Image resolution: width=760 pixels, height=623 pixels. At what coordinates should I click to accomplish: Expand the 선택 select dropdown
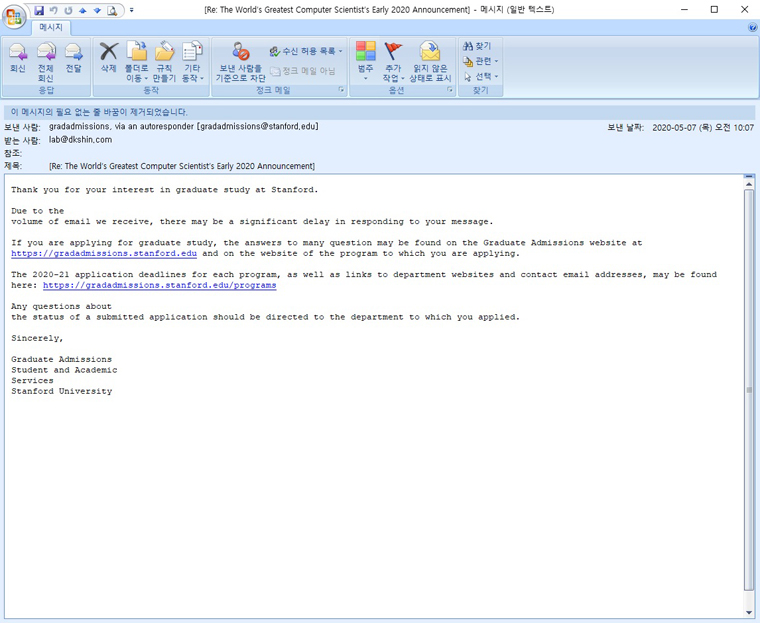(x=480, y=77)
